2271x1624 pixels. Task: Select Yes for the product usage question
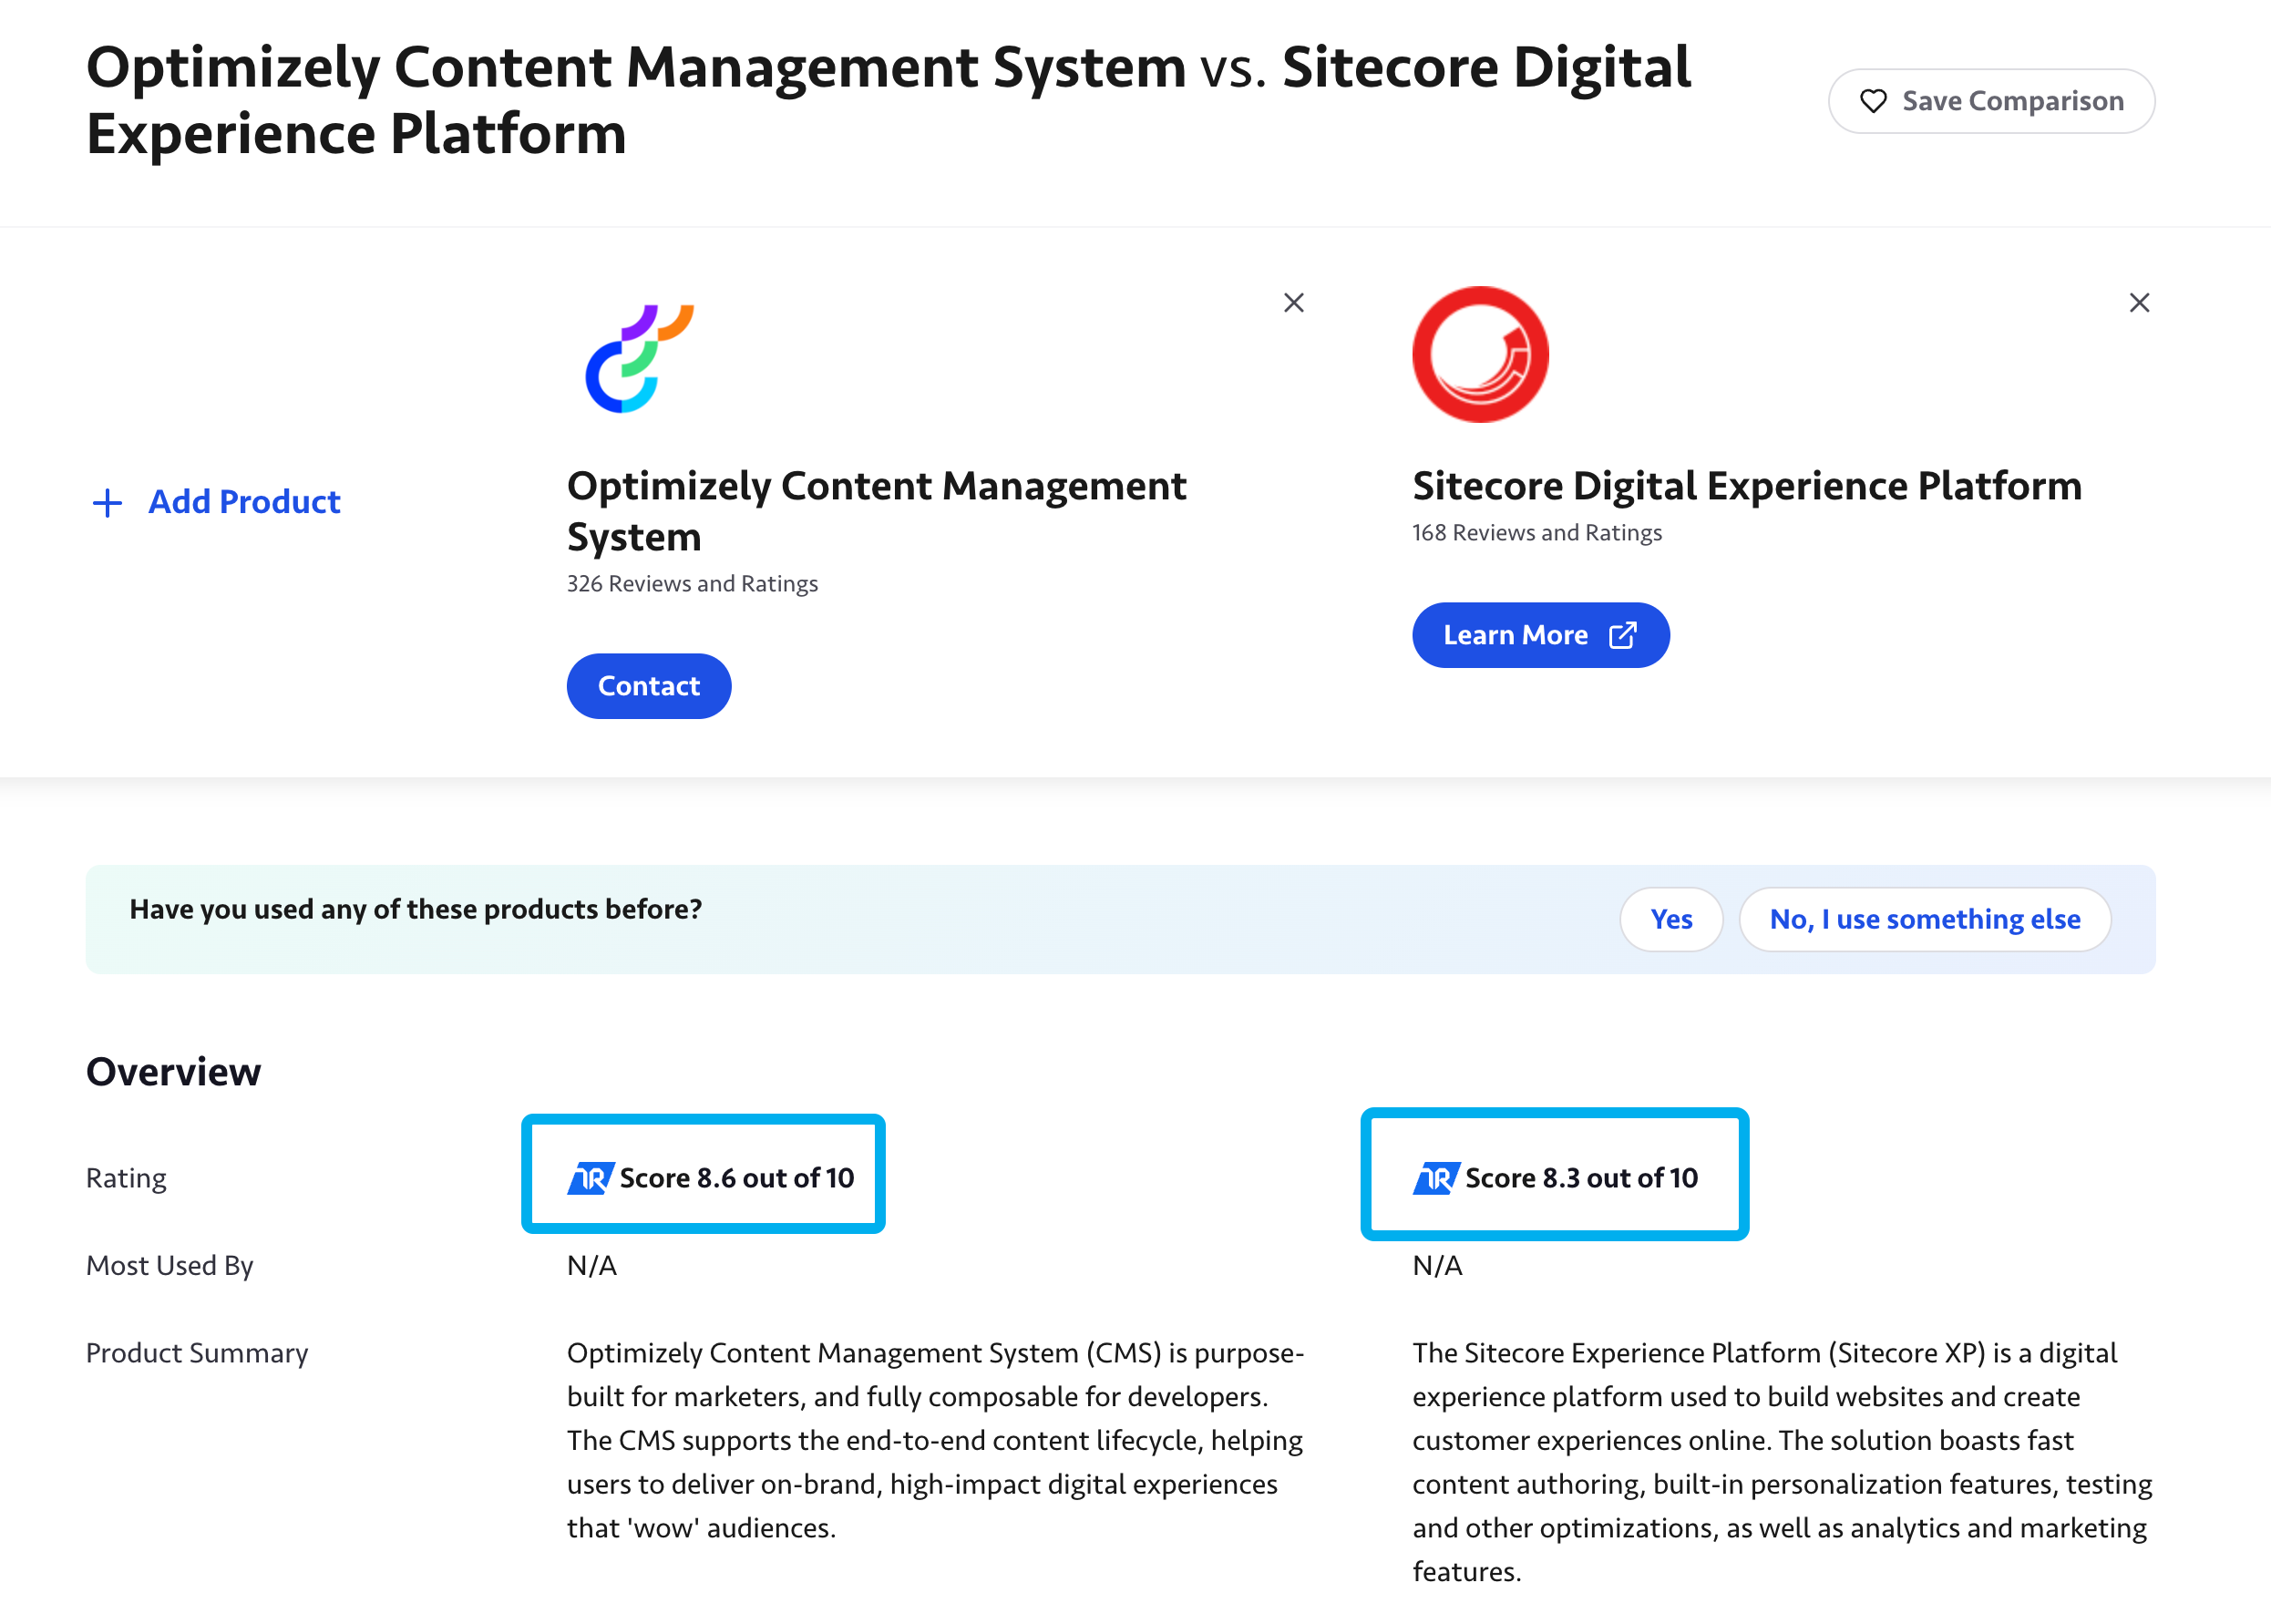coord(1671,919)
